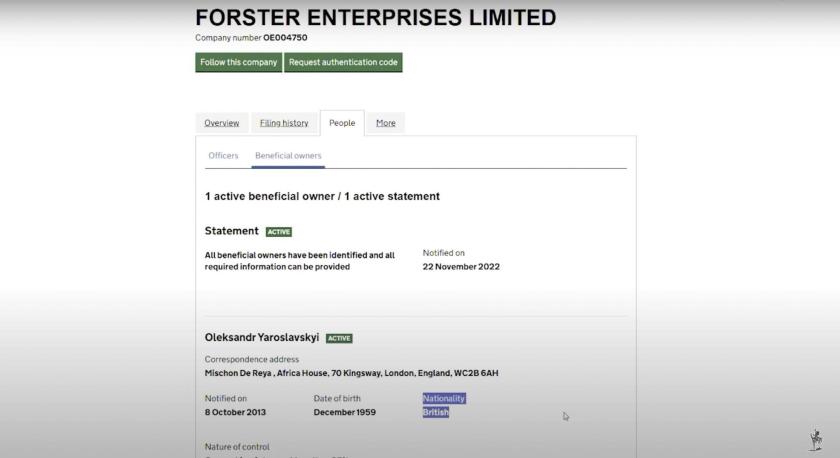Click the highlighted Nationality label
Image resolution: width=840 pixels, height=458 pixels.
tap(444, 398)
